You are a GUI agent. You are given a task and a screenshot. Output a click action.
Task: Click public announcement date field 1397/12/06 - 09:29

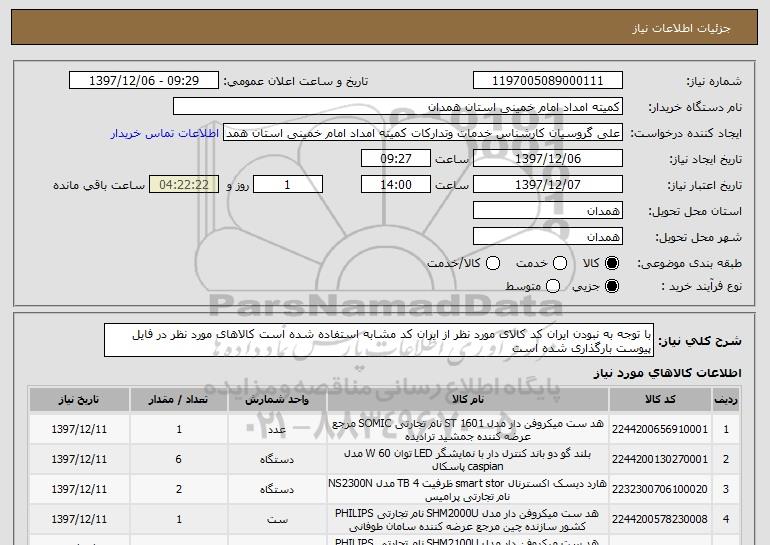pyautogui.click(x=144, y=81)
